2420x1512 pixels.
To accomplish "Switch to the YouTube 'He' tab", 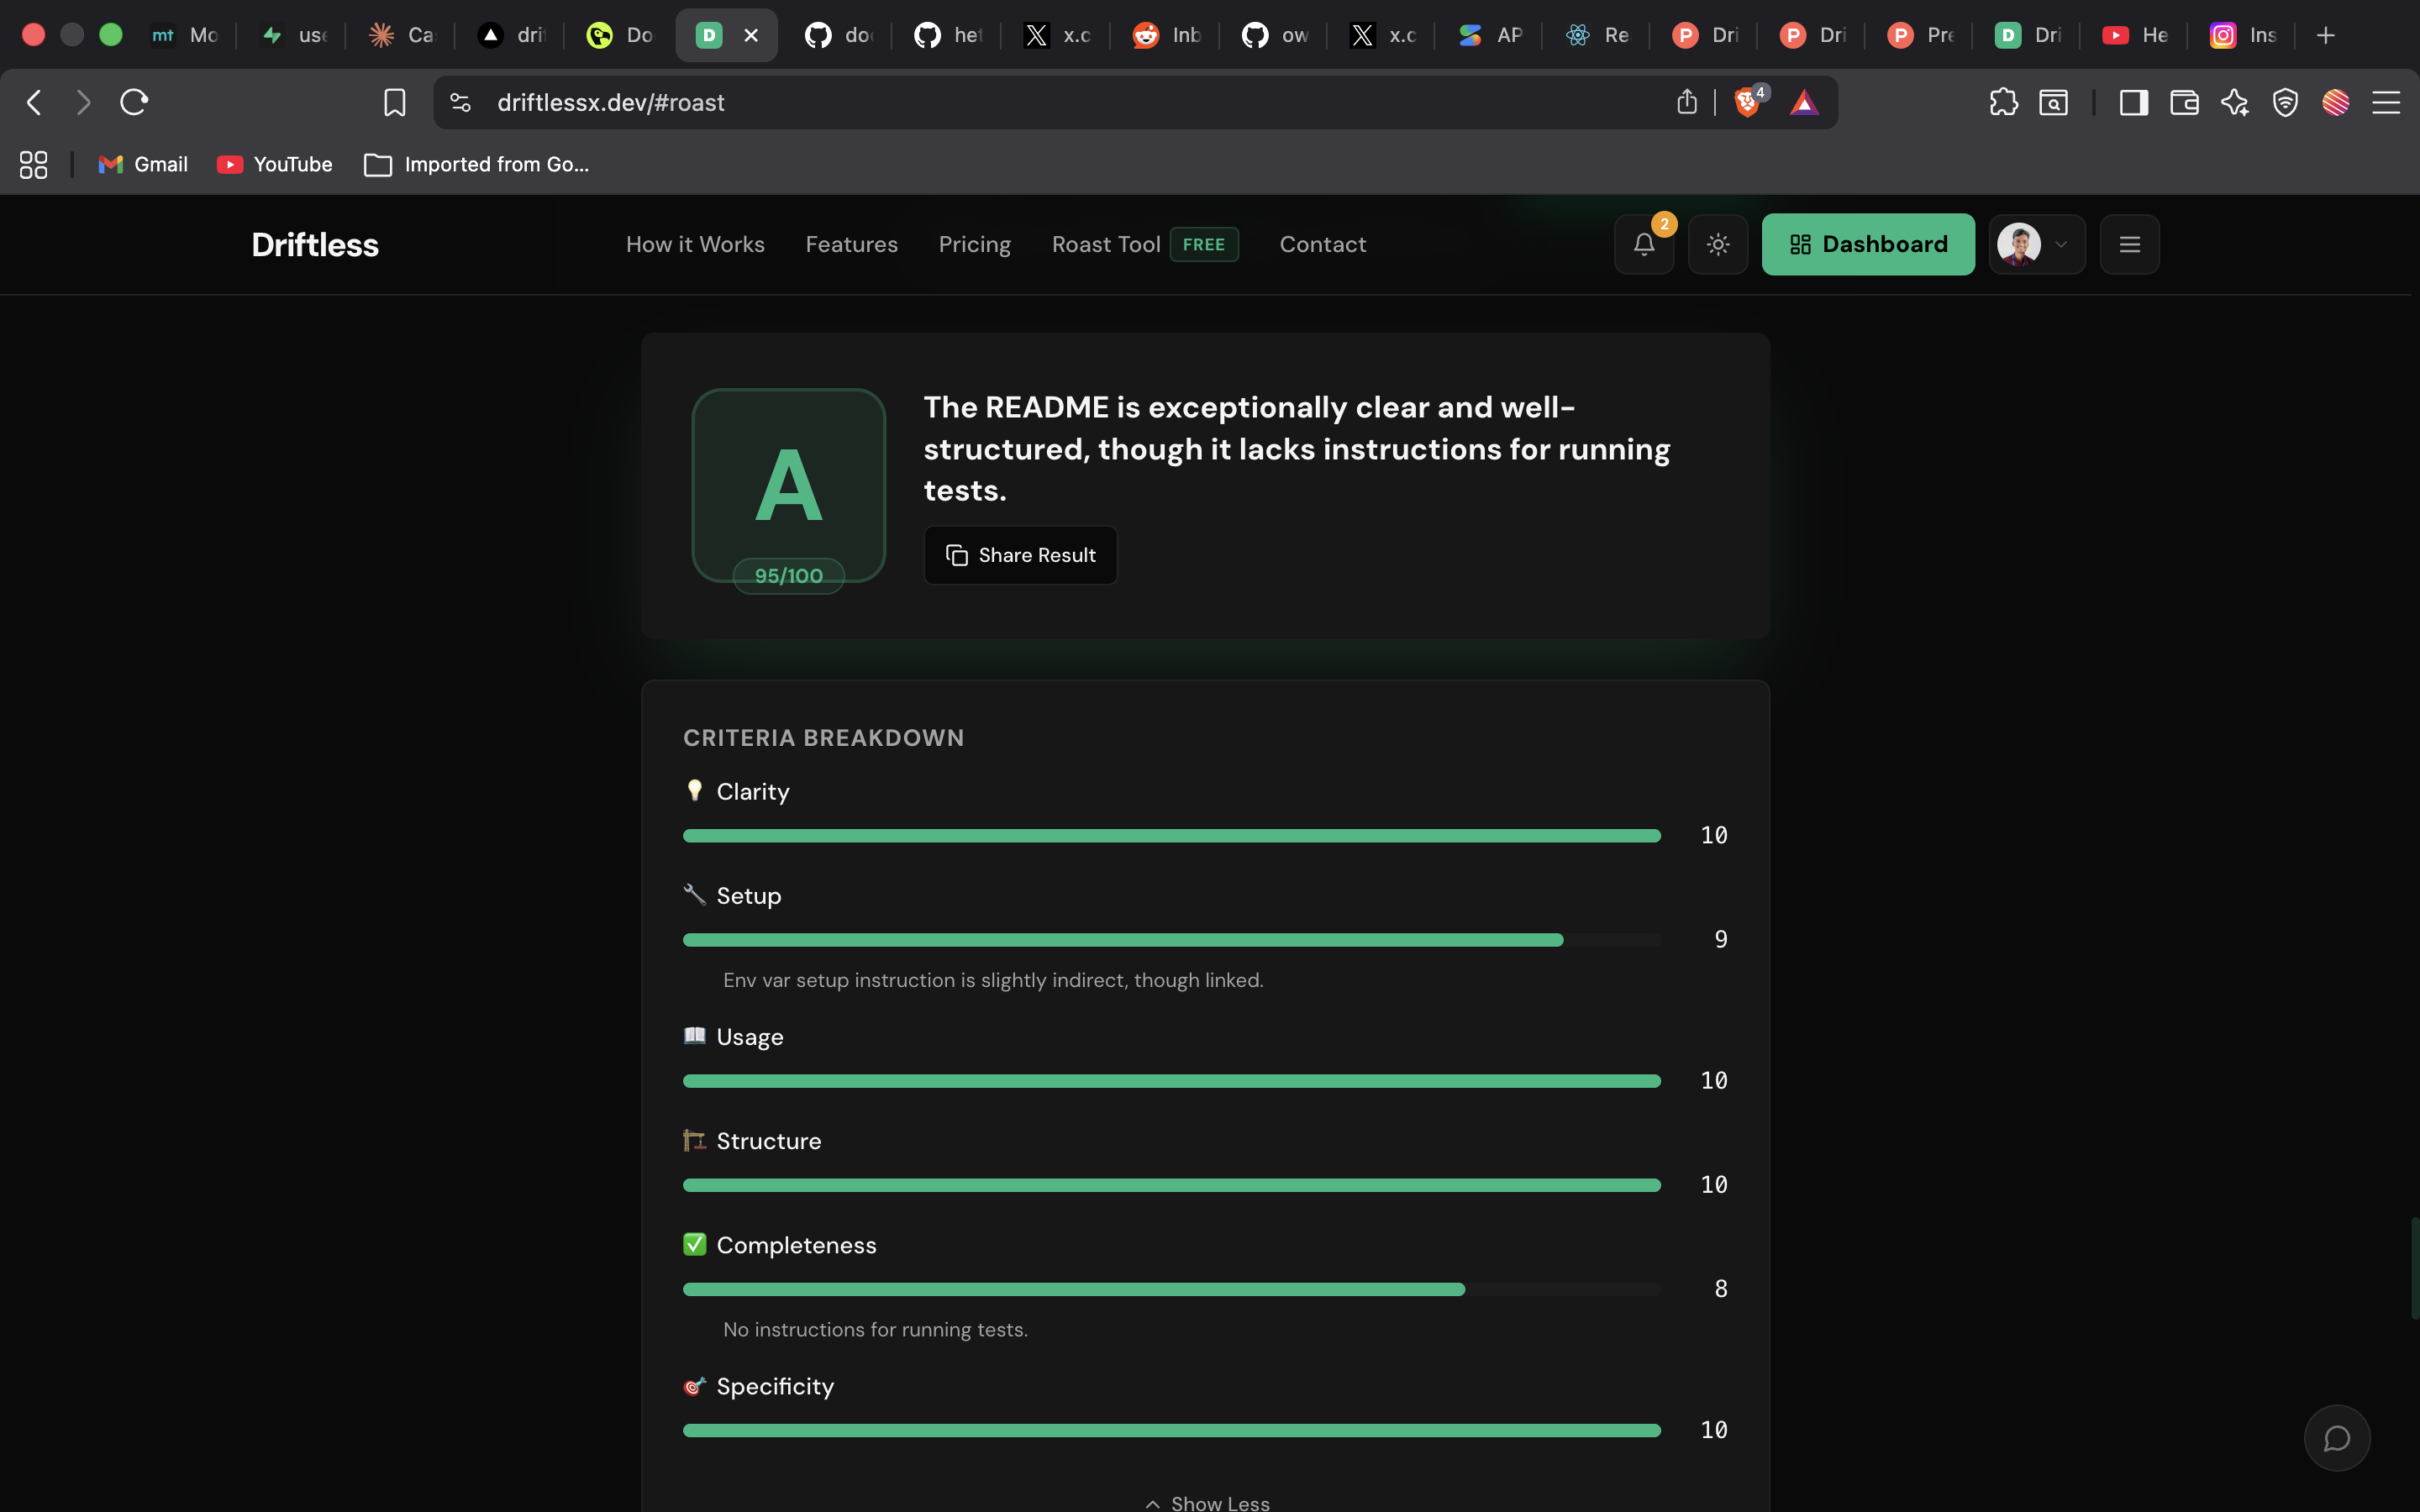I will [x=2135, y=35].
